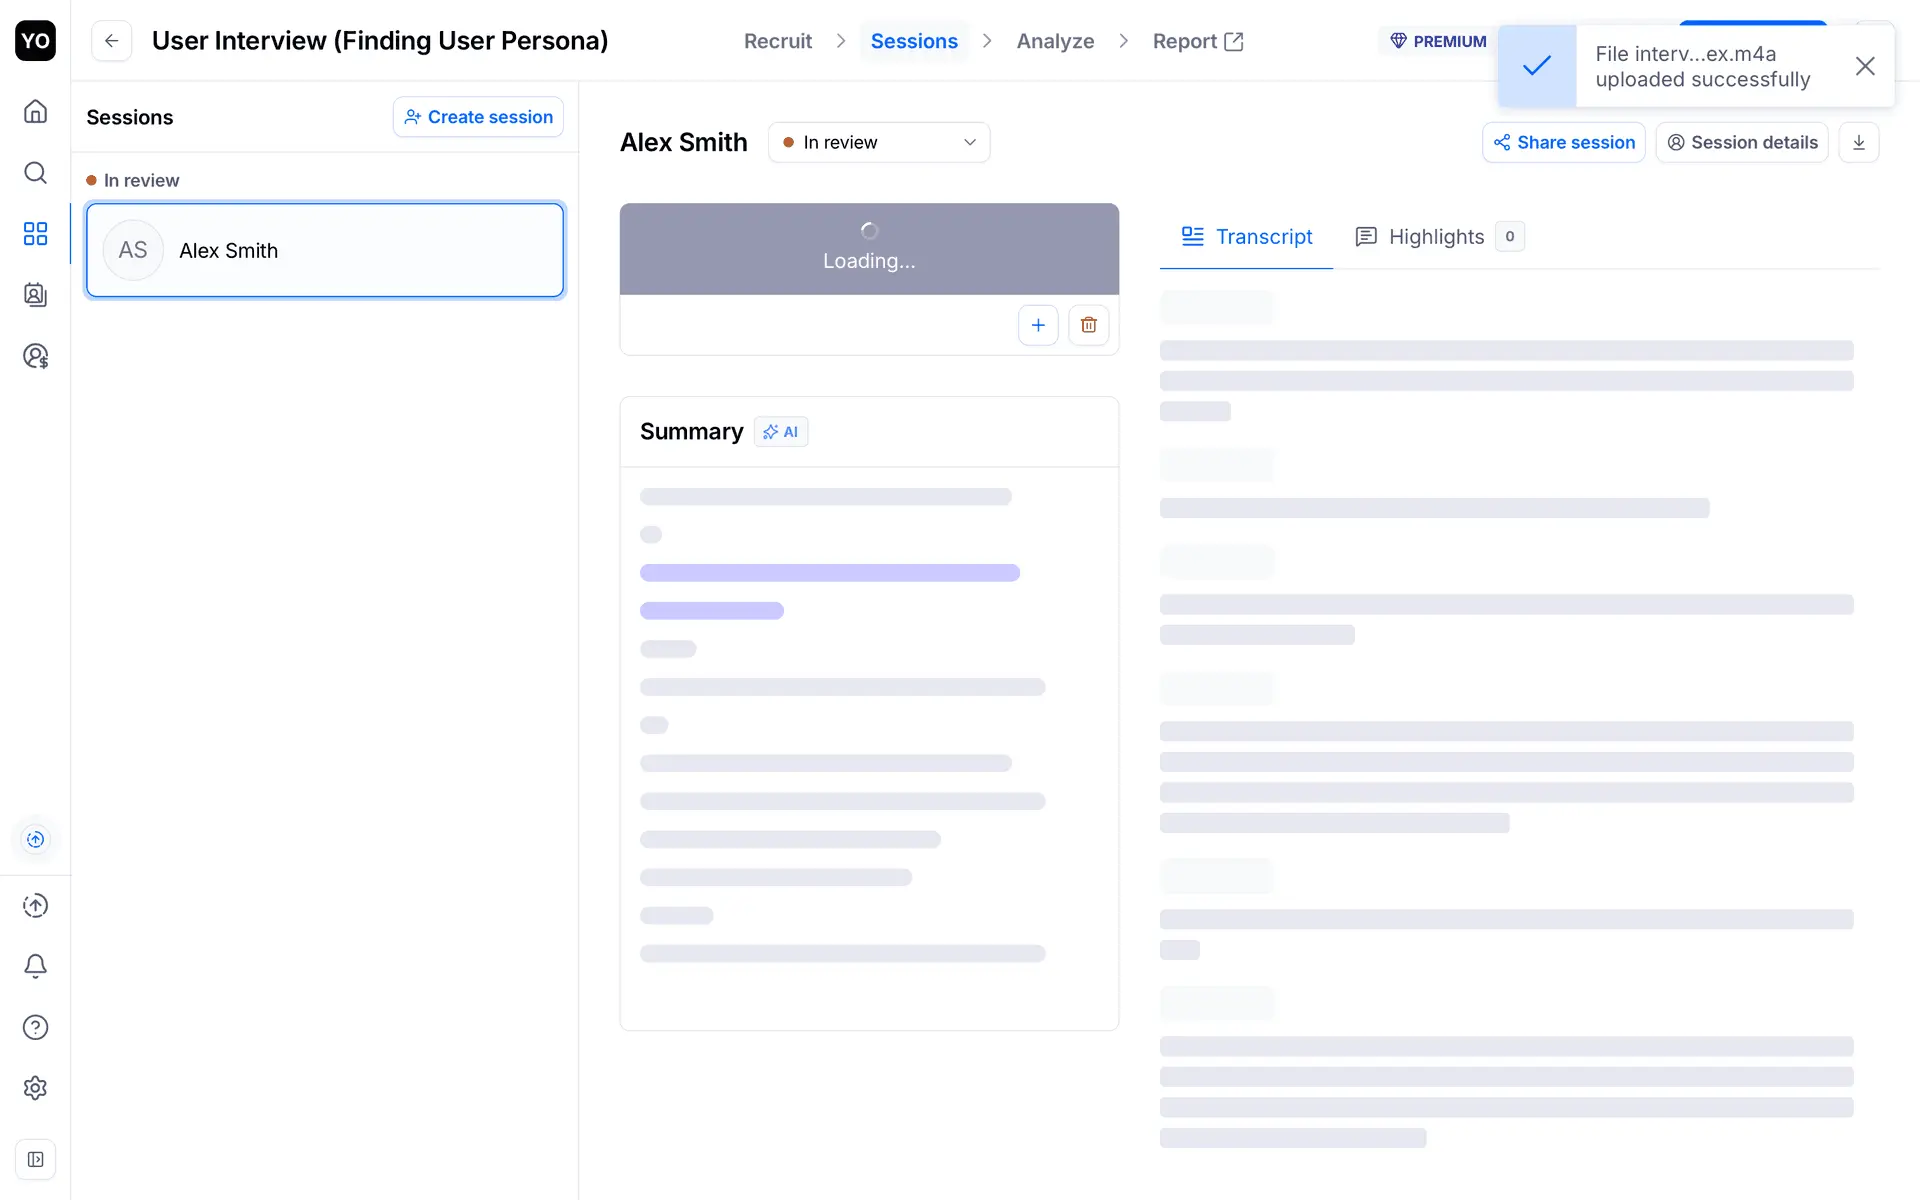This screenshot has height=1200, width=1920.
Task: Expand the In review status dropdown
Action: 878,142
